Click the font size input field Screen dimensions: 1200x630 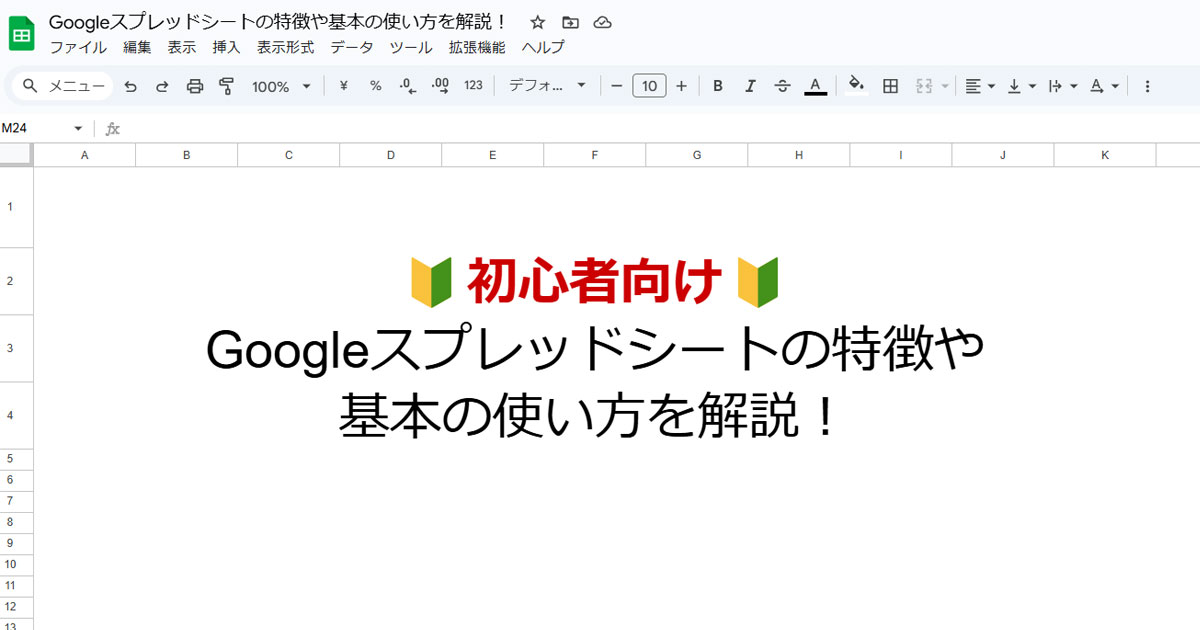(649, 86)
